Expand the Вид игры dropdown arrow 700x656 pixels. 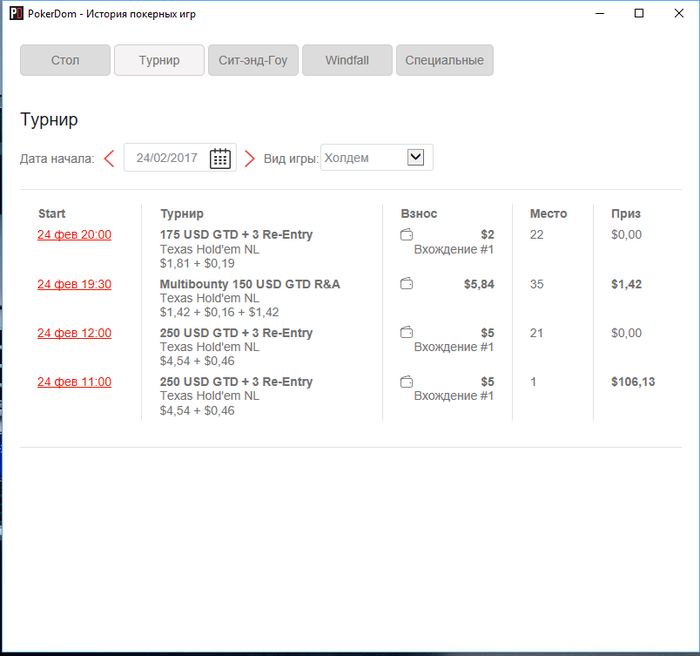click(415, 157)
